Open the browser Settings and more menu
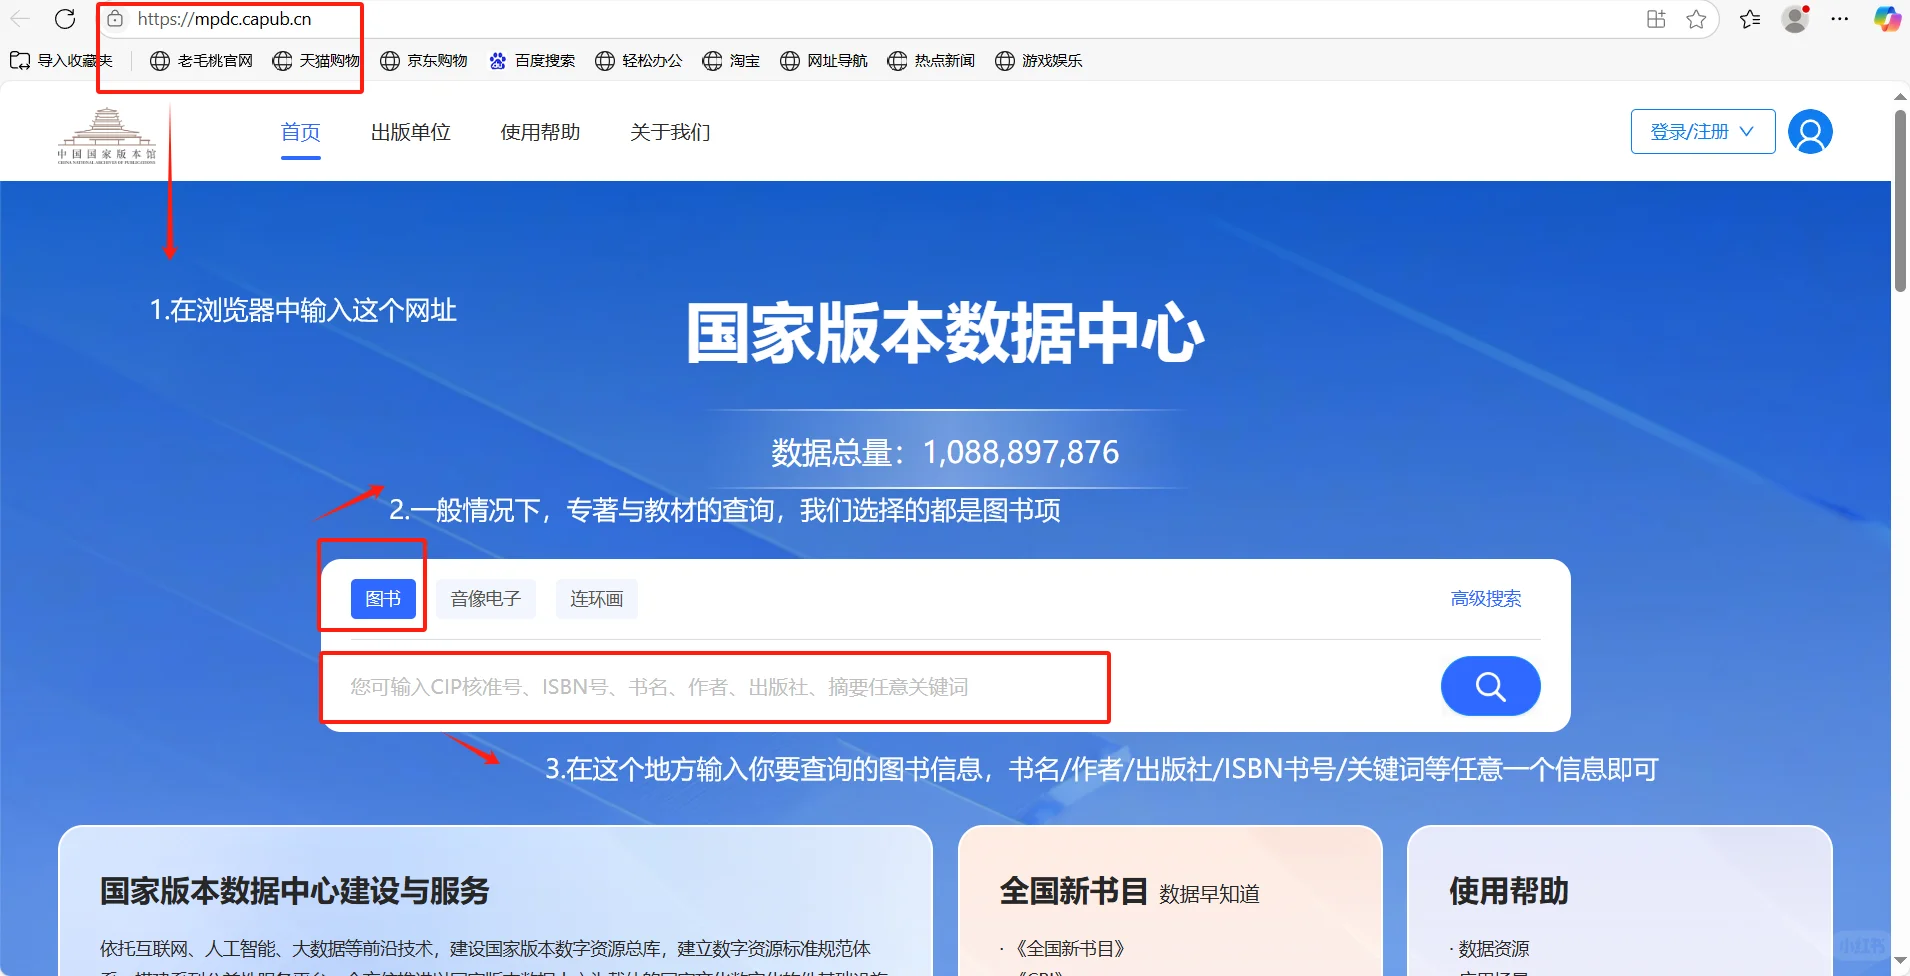The height and width of the screenshot is (976, 1910). (x=1840, y=19)
